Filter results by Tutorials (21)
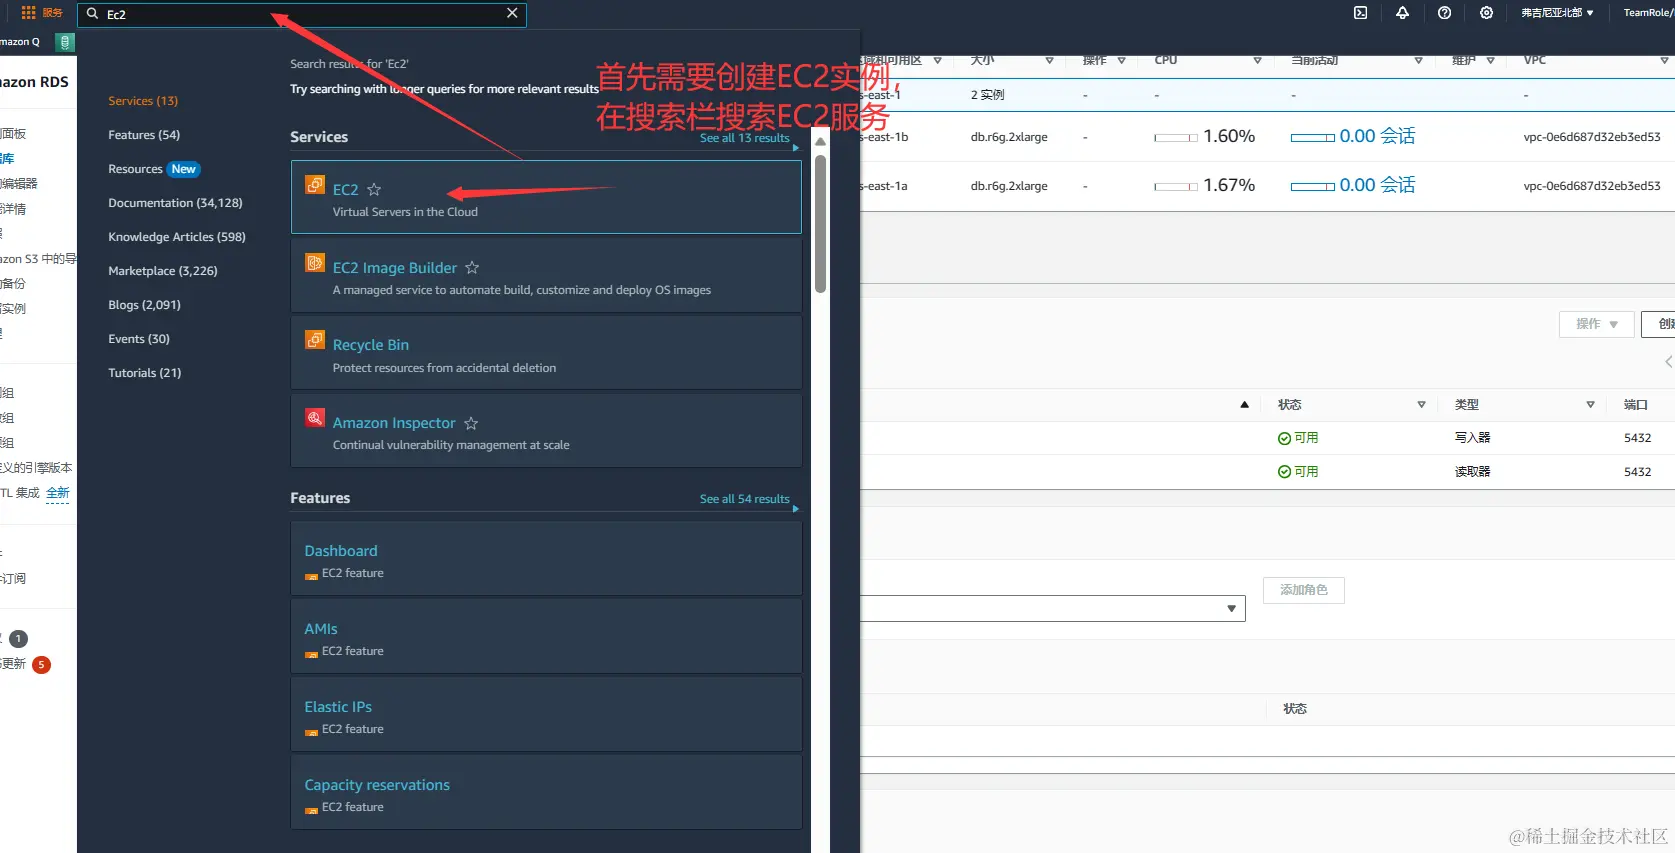Image resolution: width=1675 pixels, height=853 pixels. [x=145, y=373]
